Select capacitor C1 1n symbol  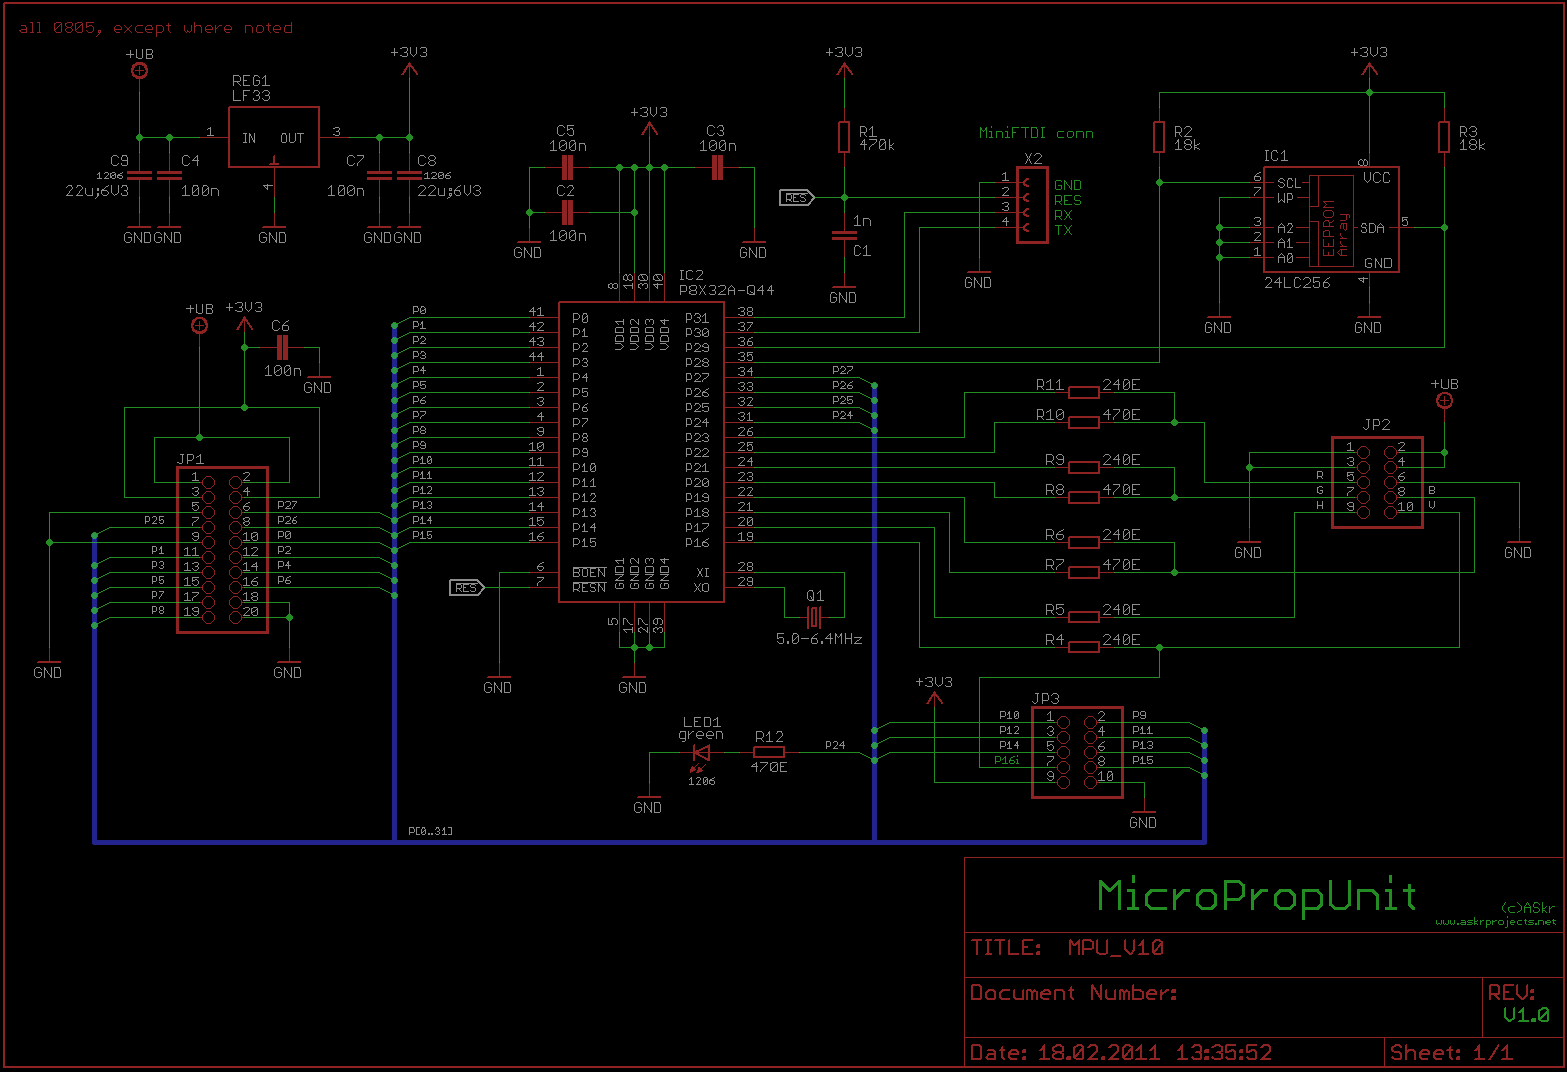pos(844,236)
